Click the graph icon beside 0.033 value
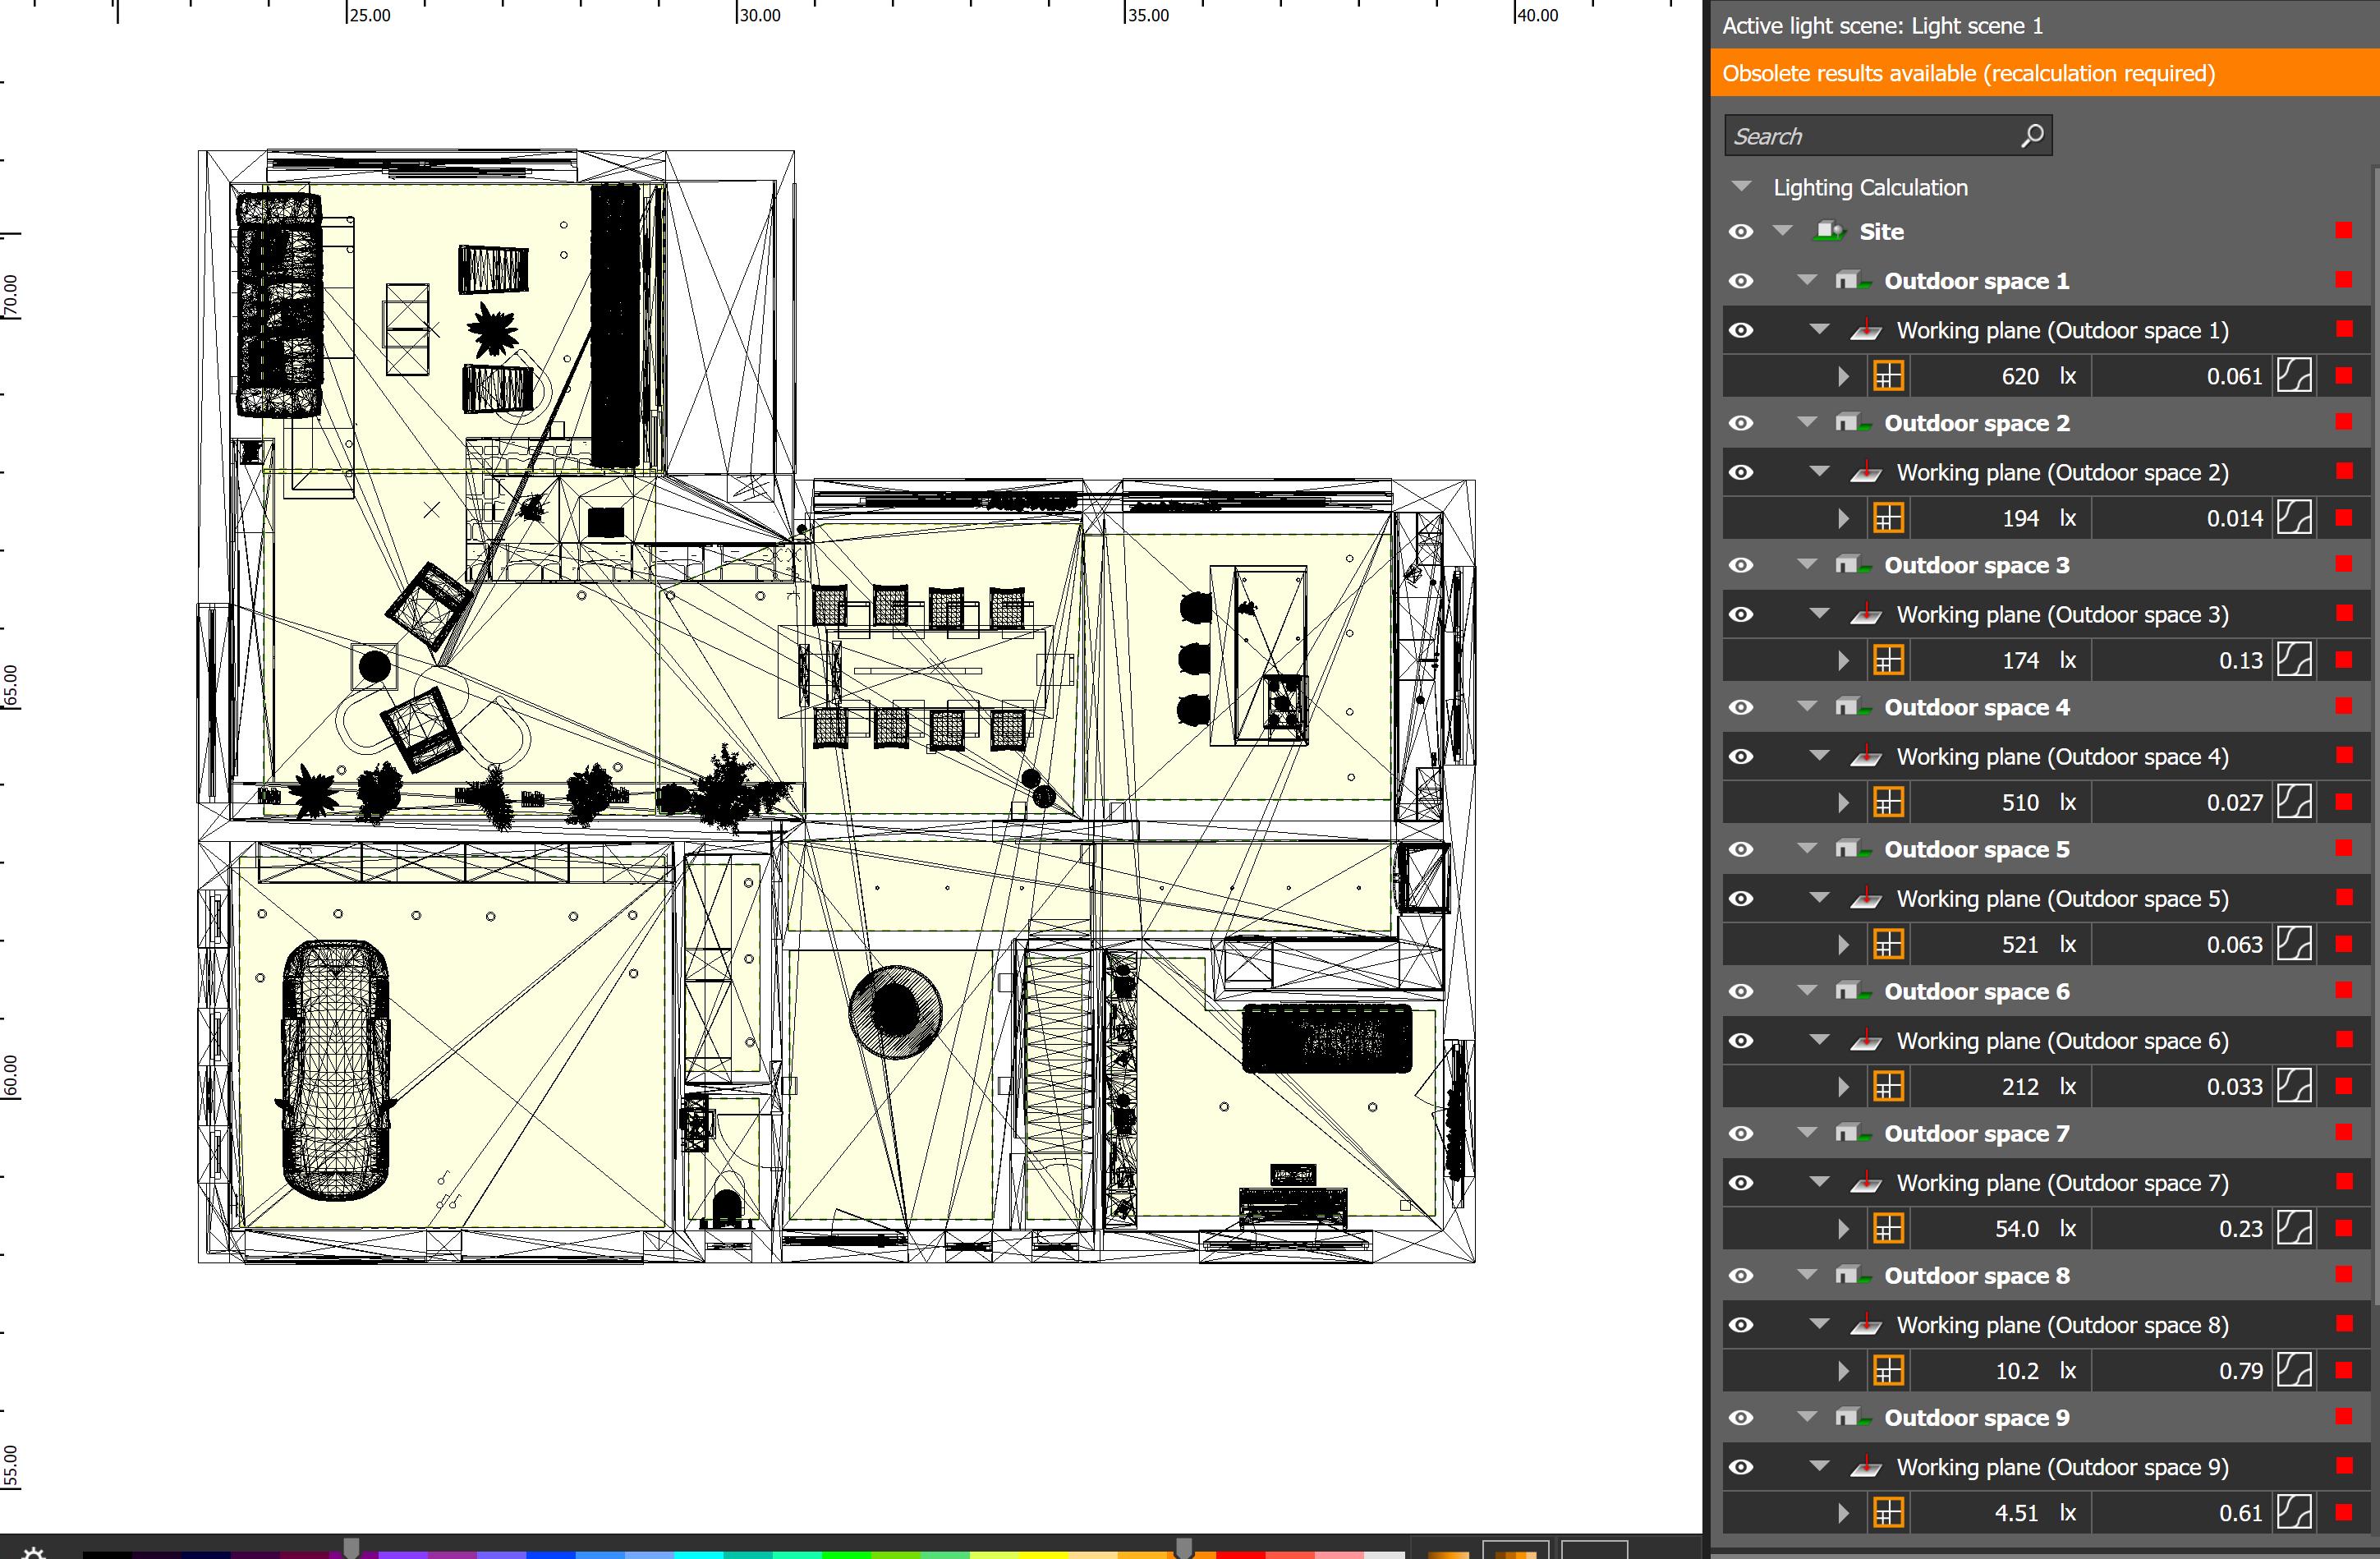 [x=2294, y=1087]
